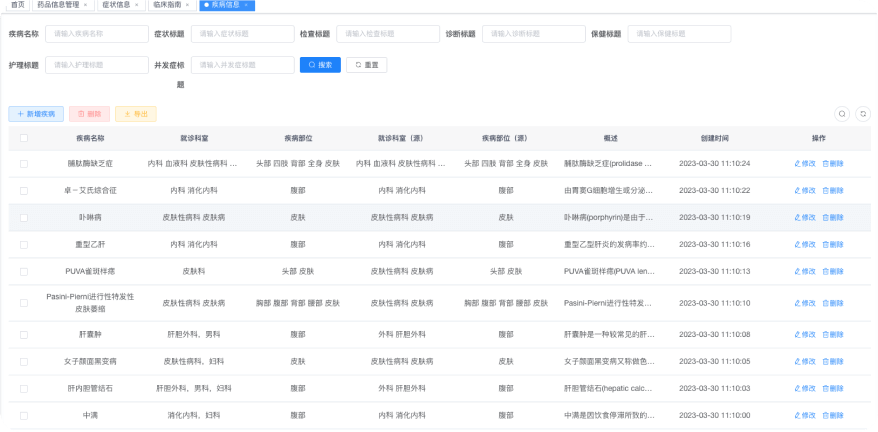The image size is (878, 432).
Task: Switch to the 首页 tab
Action: click(x=18, y=5)
